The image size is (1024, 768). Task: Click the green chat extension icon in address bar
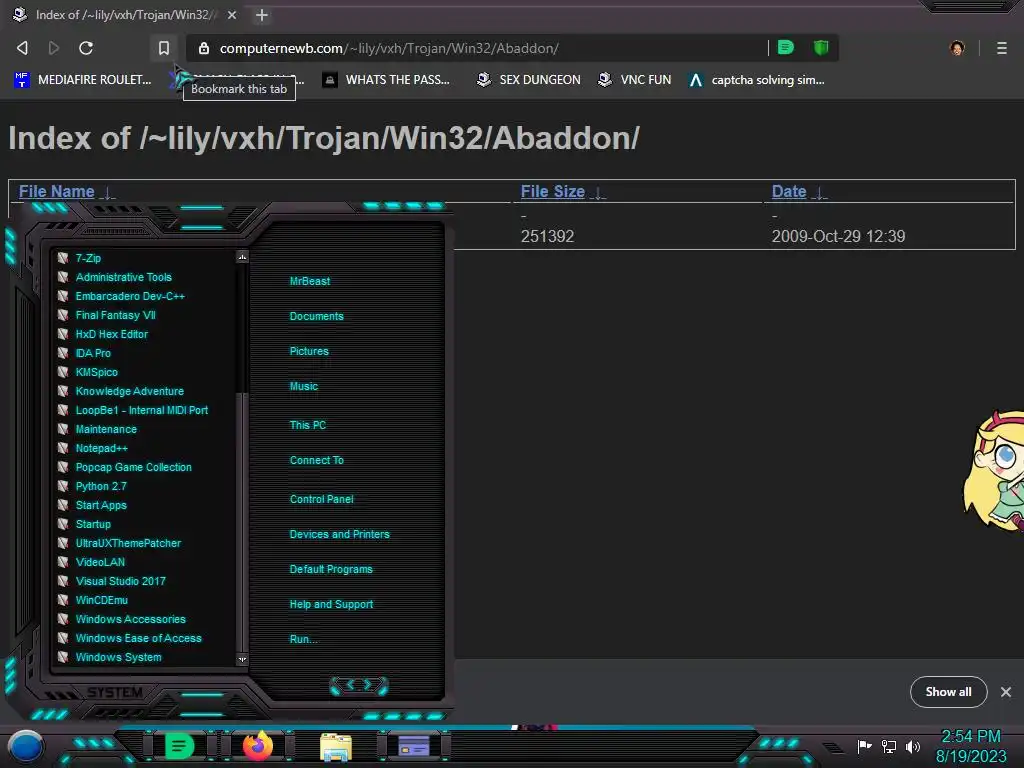(786, 48)
